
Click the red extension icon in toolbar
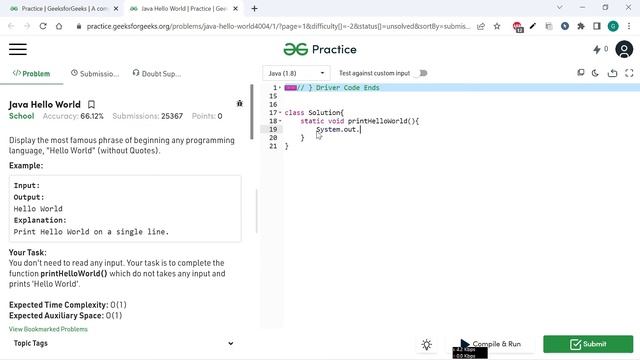(x=518, y=27)
